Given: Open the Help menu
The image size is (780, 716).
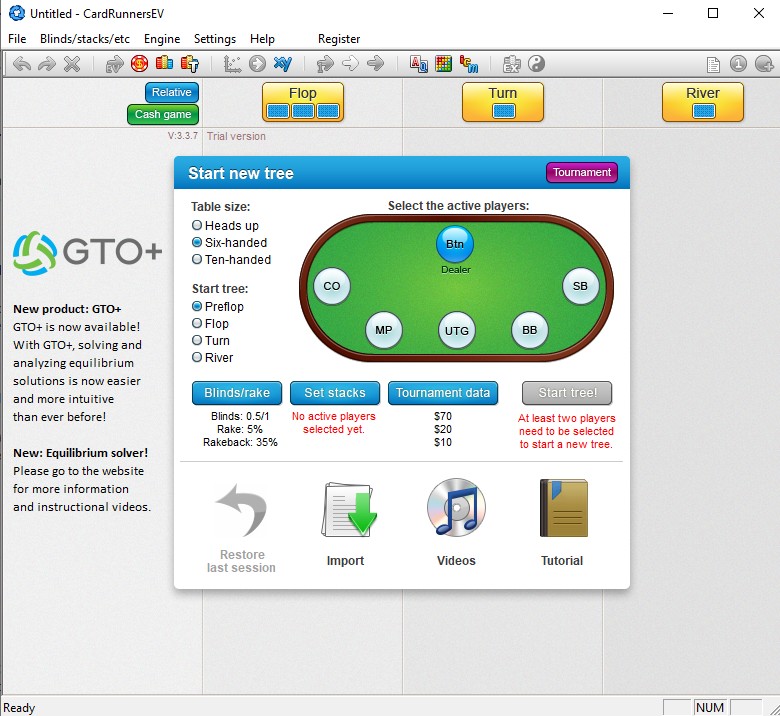Looking at the screenshot, I should tap(262, 39).
